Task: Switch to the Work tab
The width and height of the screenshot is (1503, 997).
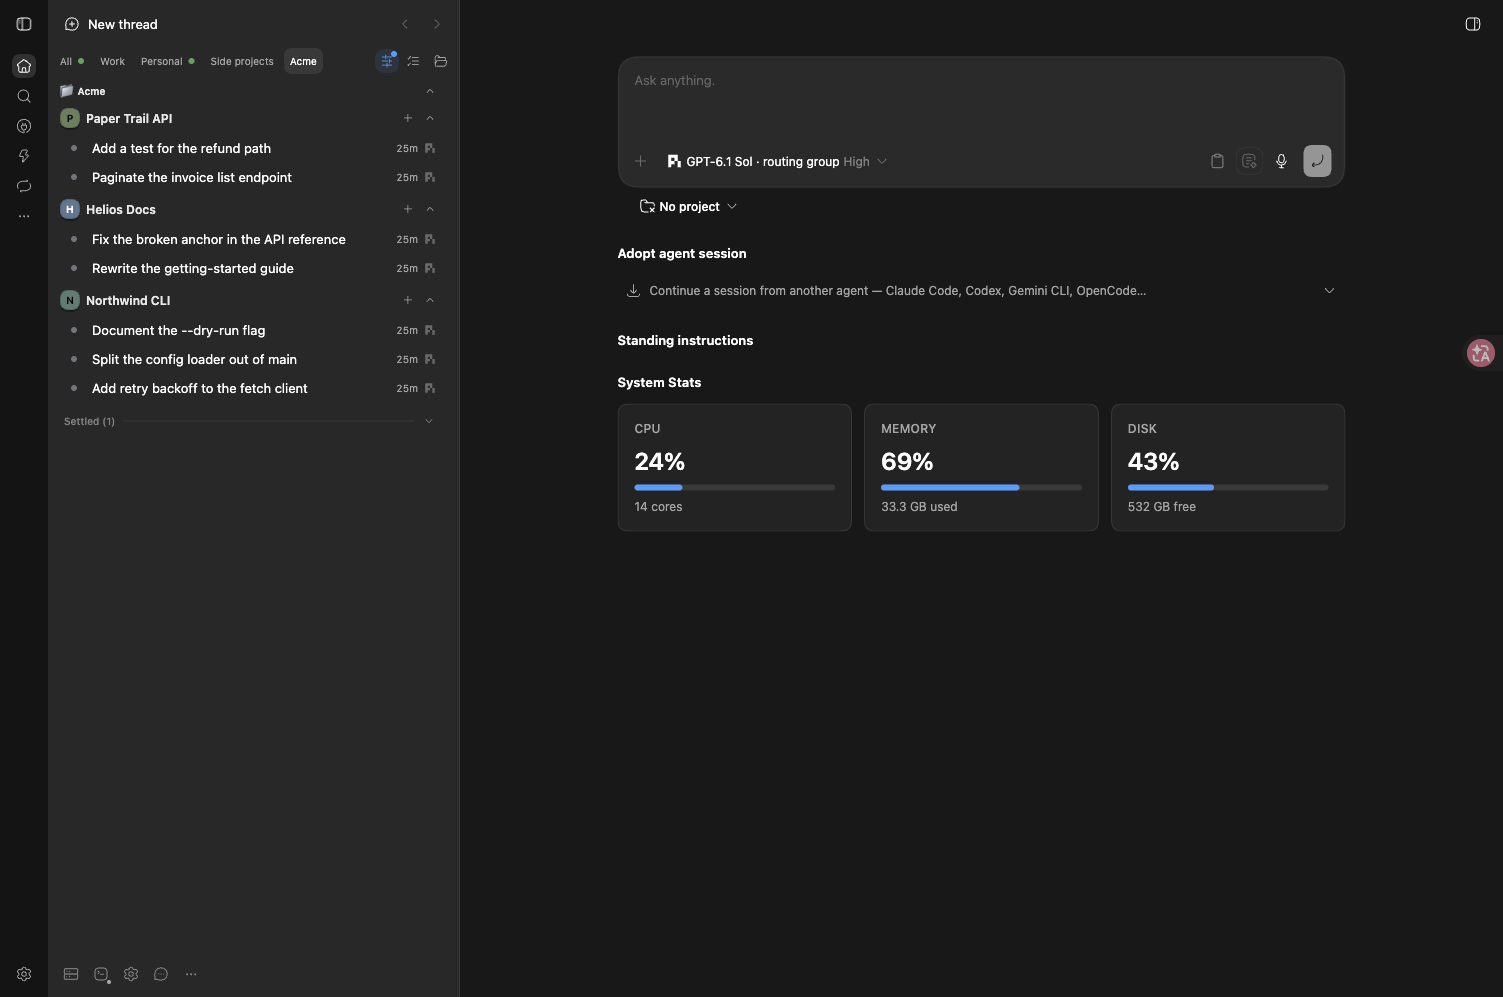Action: point(112,61)
